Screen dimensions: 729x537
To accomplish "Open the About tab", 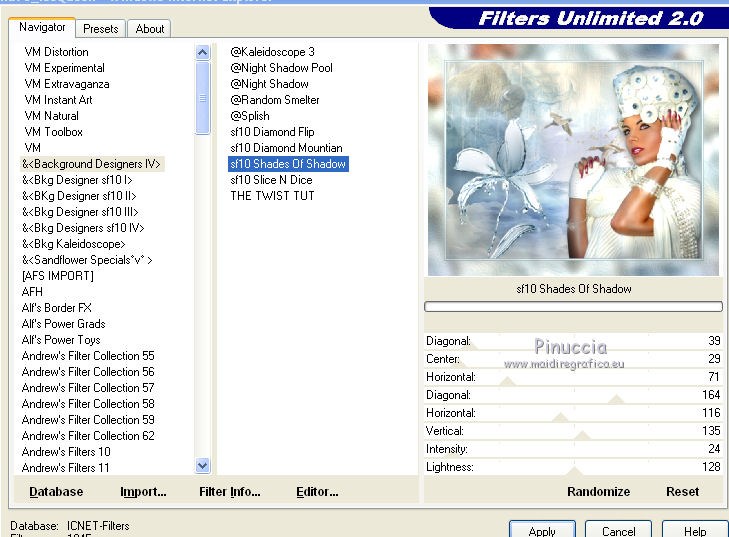I will pyautogui.click(x=149, y=29).
